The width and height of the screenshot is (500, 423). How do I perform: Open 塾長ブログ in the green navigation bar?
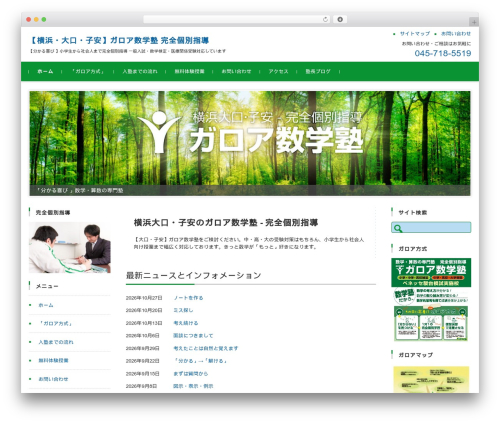point(318,71)
